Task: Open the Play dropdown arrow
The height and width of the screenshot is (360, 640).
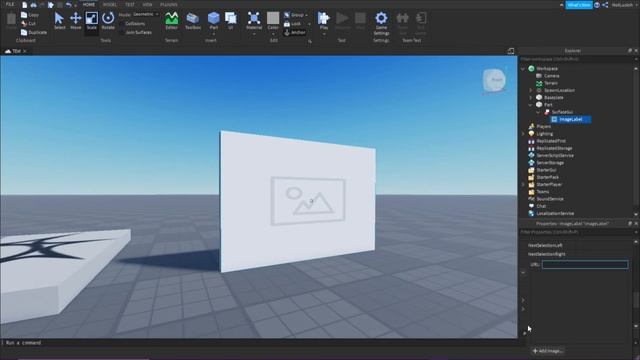Action: coord(324,34)
